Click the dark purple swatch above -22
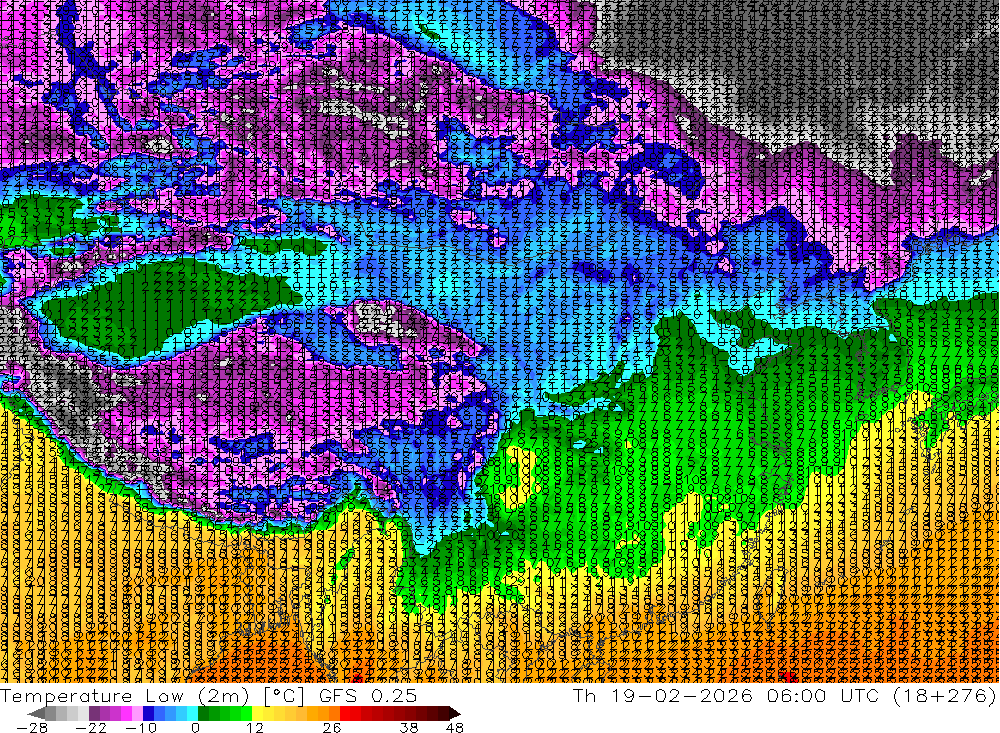Viewport: 1000px width, 733px height. (94, 713)
